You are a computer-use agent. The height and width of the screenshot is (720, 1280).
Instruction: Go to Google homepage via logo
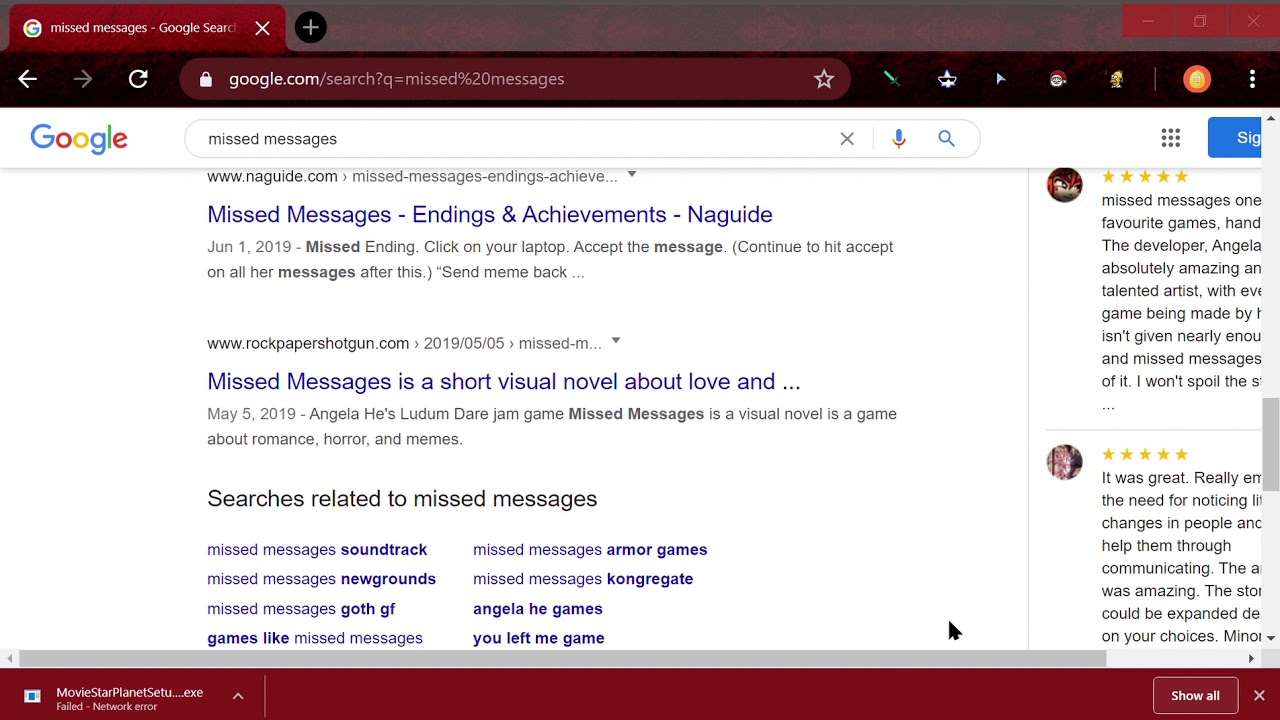coord(79,139)
